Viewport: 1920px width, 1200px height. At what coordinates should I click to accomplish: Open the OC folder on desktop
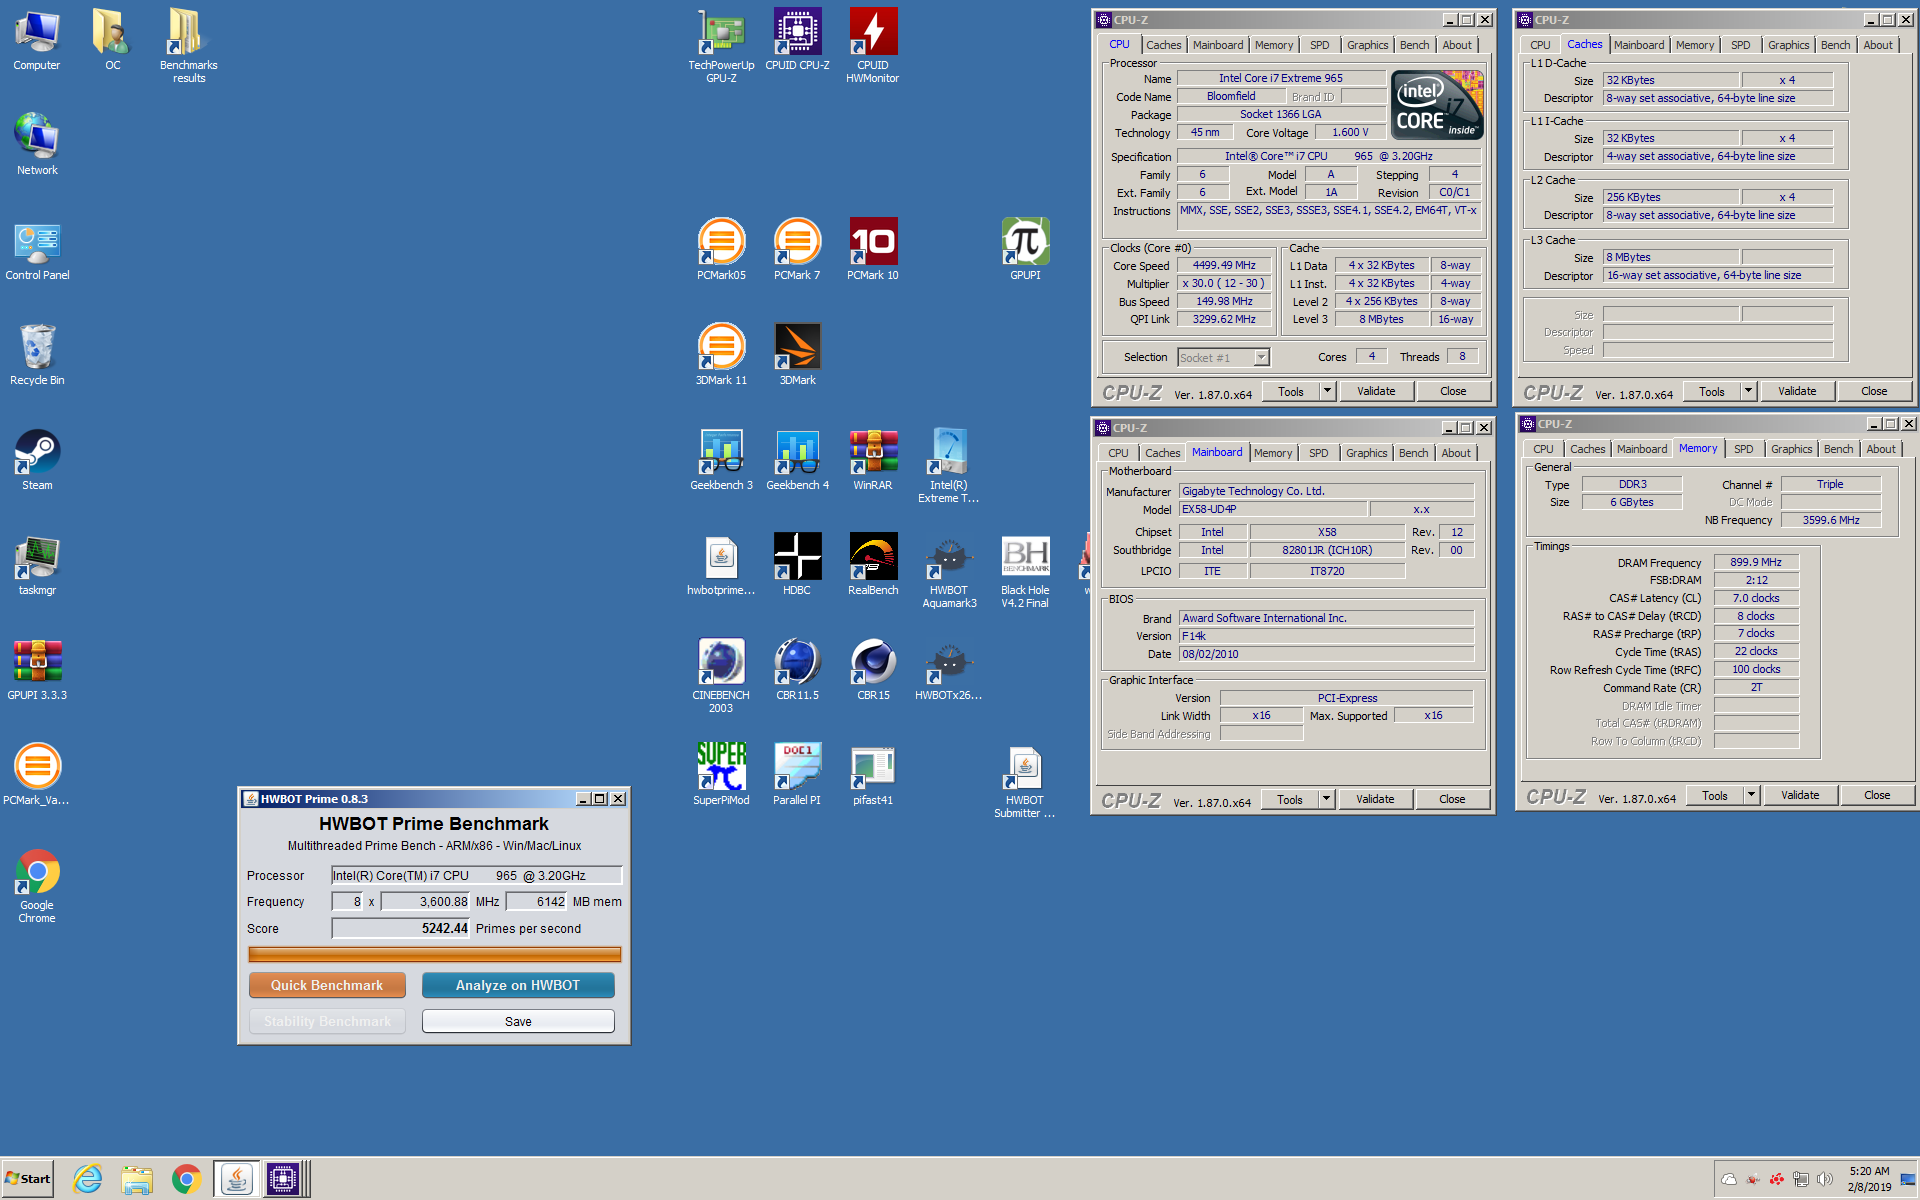click(x=112, y=40)
